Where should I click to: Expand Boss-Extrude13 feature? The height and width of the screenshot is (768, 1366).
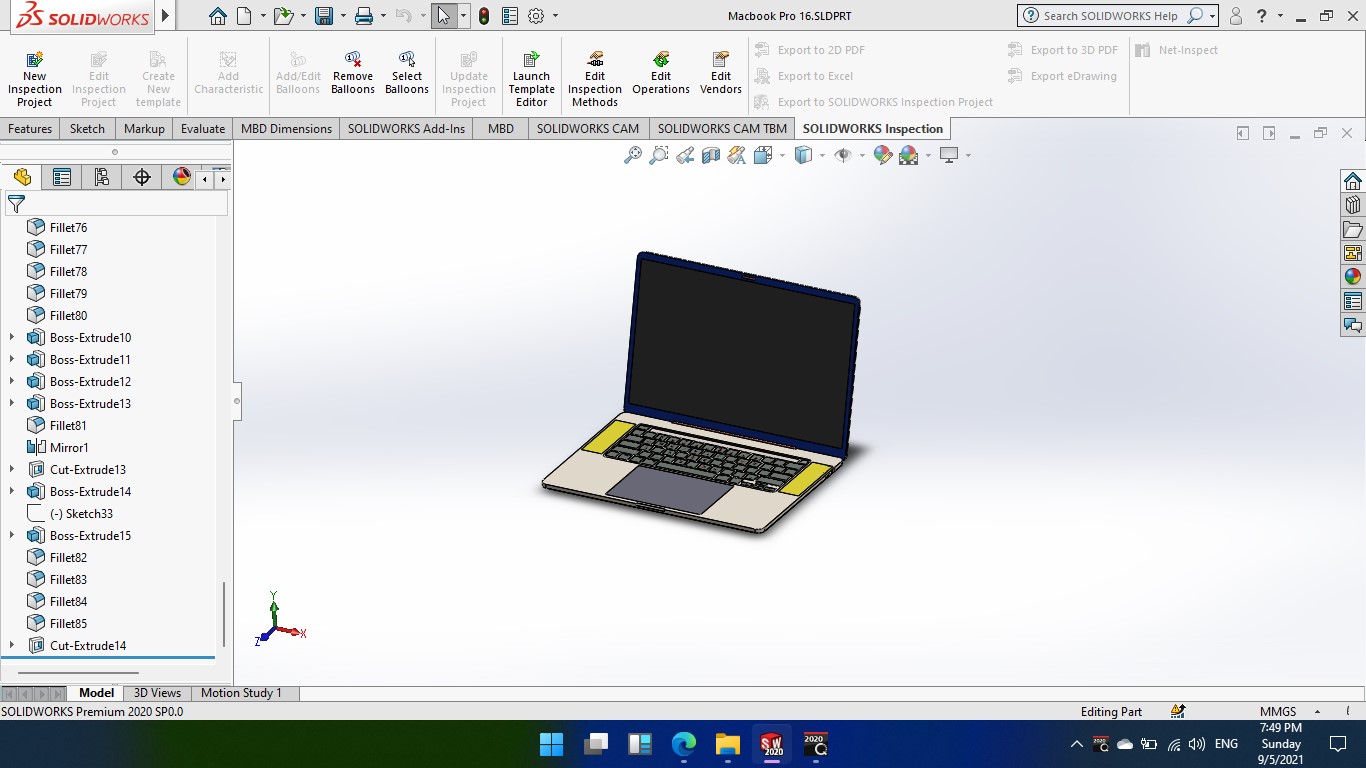point(12,403)
